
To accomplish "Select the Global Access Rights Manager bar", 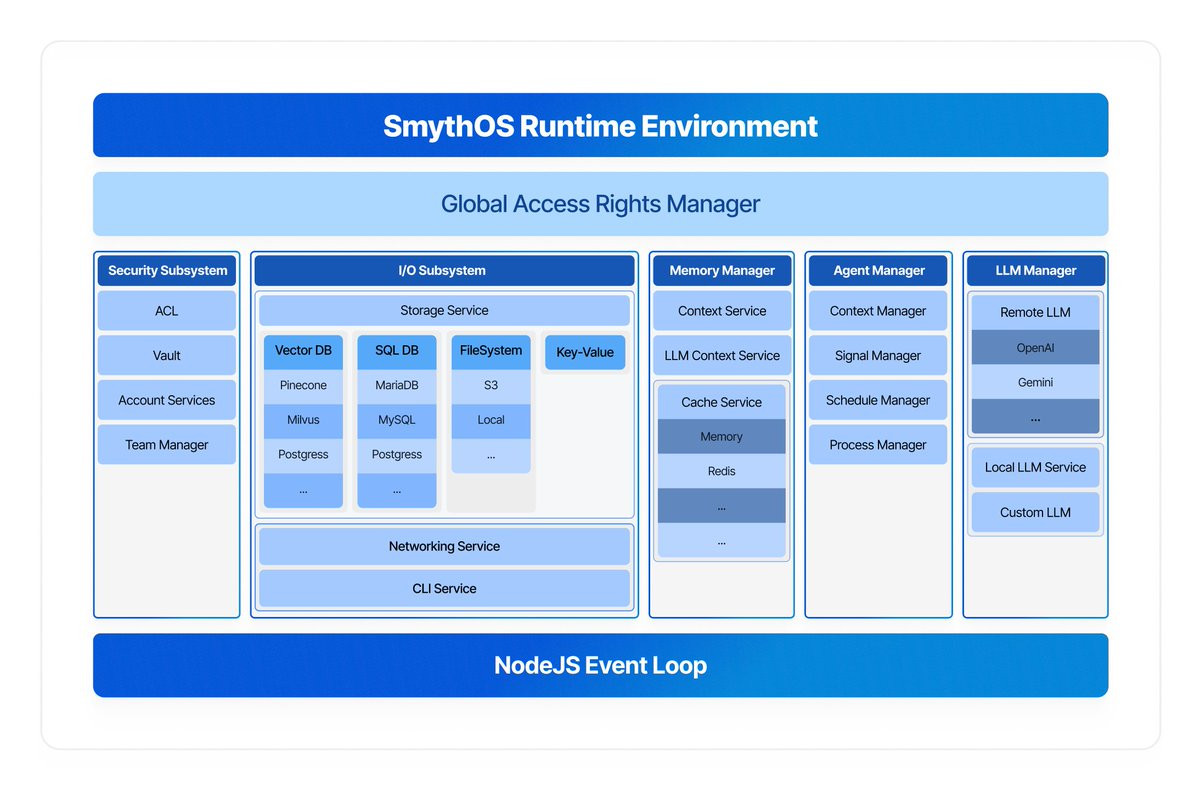I will (600, 204).
